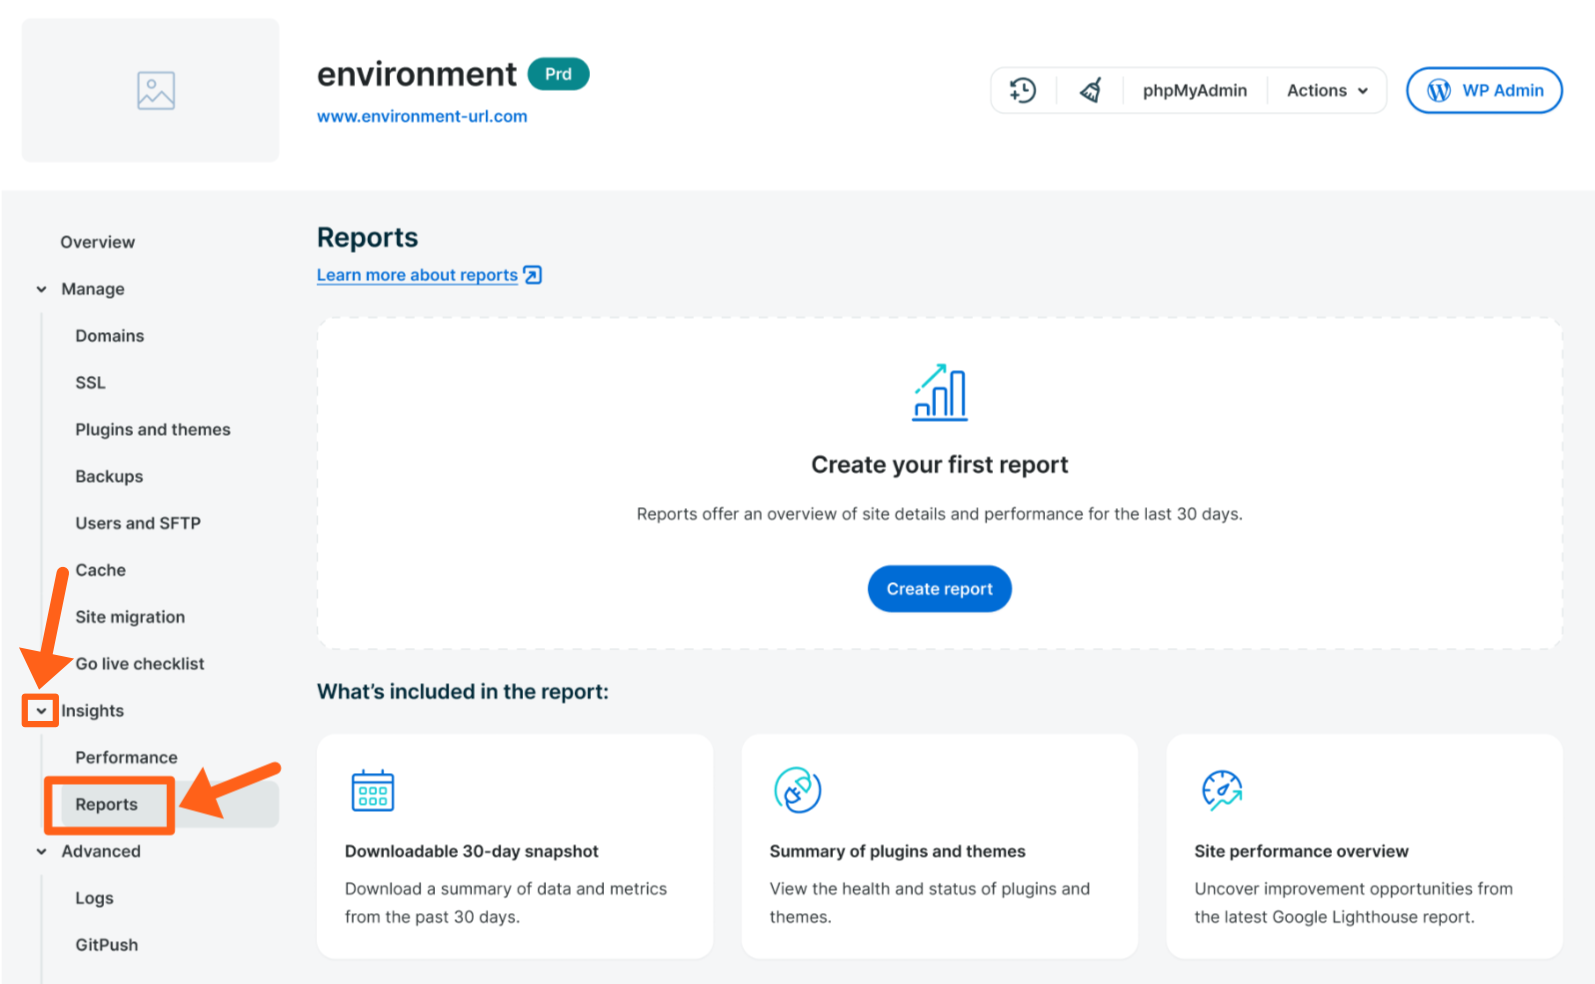Click the clear cache broom icon
This screenshot has height=984, width=1595.
(1091, 90)
